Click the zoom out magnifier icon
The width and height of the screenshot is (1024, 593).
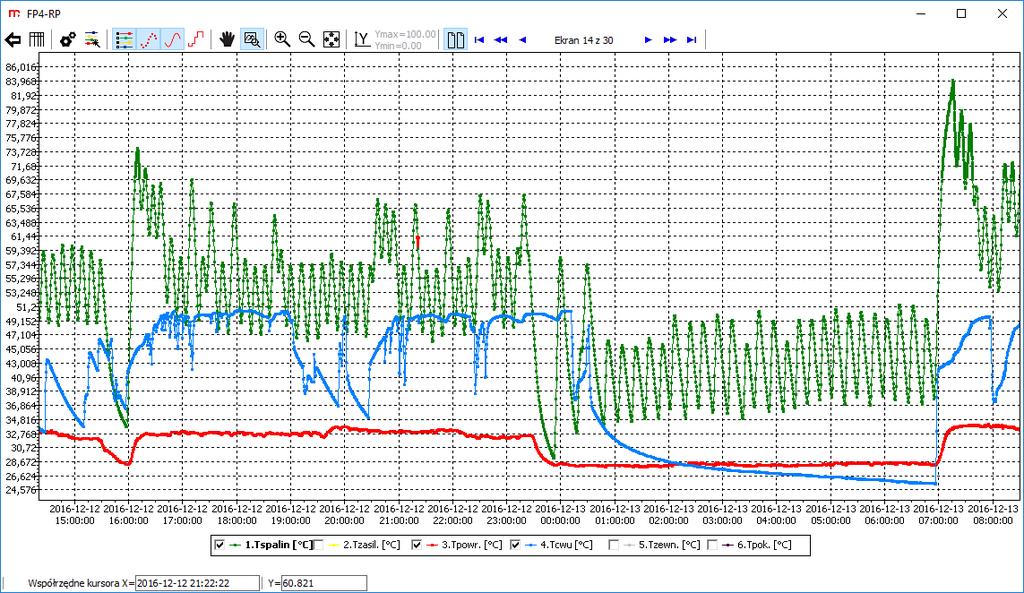(307, 40)
